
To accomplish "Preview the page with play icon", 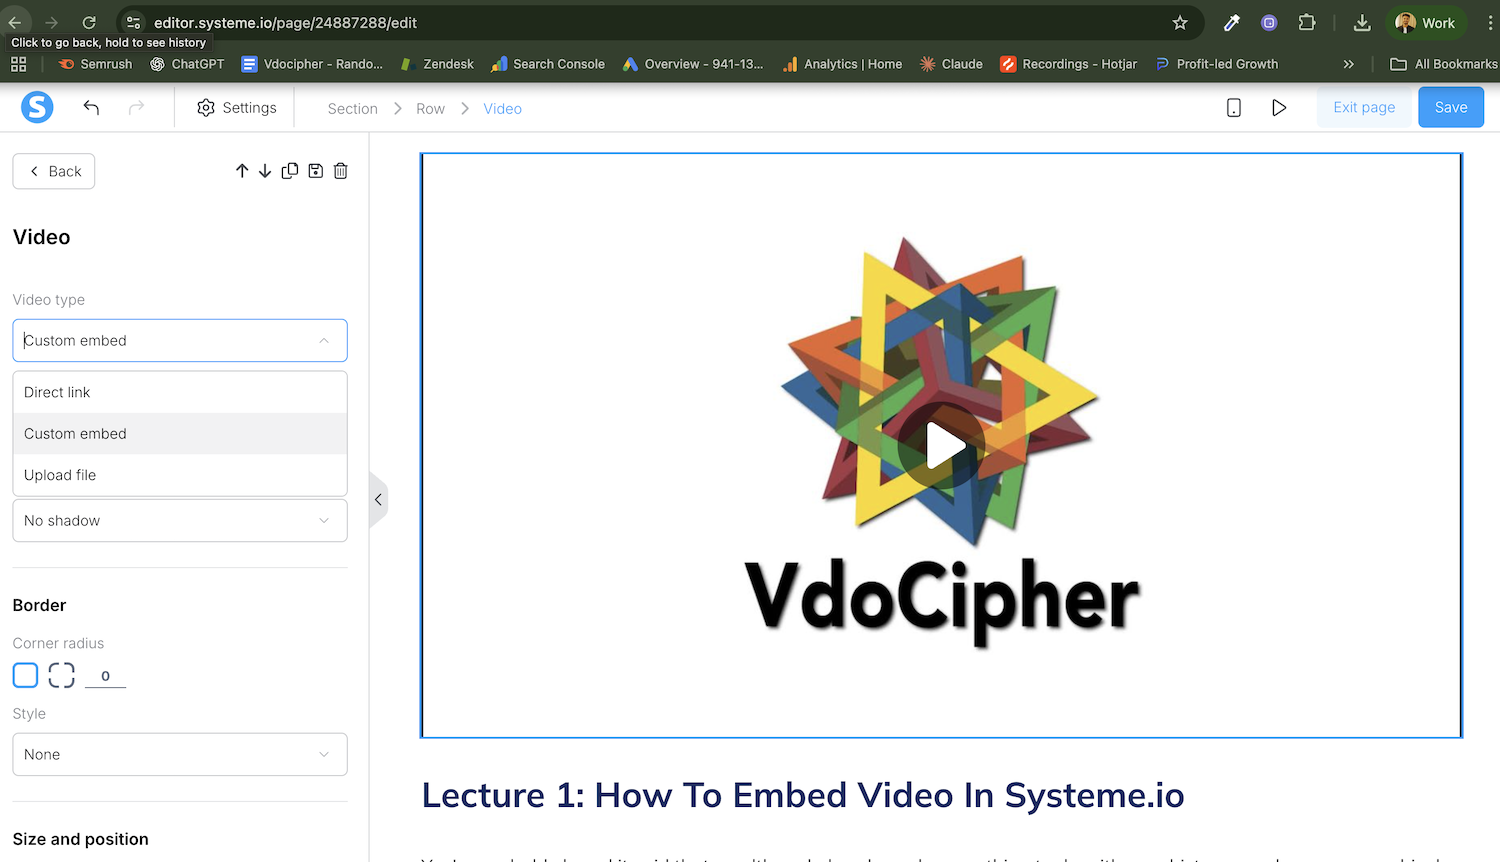I will pos(1279,107).
